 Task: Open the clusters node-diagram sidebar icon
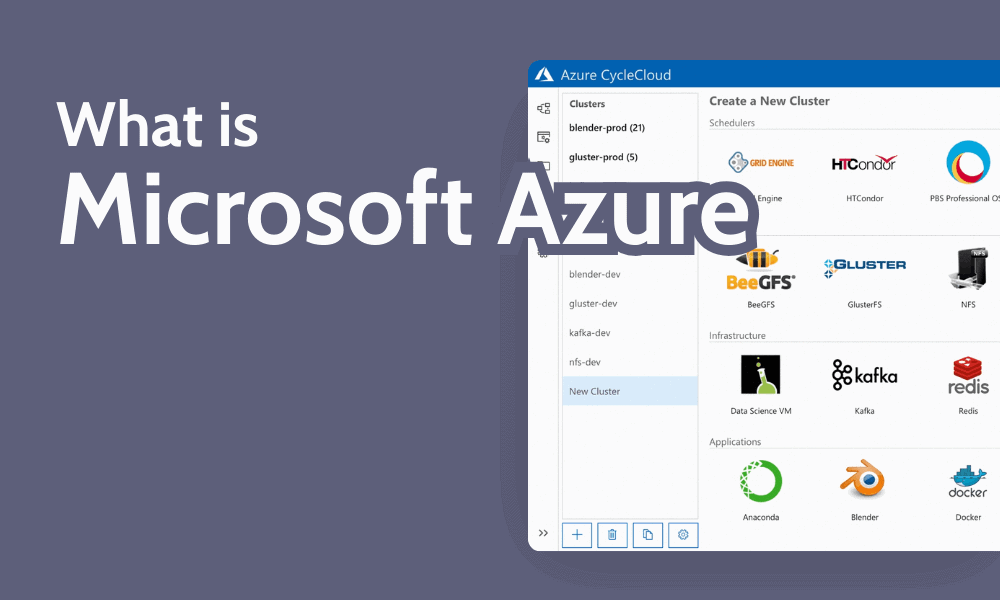click(543, 108)
